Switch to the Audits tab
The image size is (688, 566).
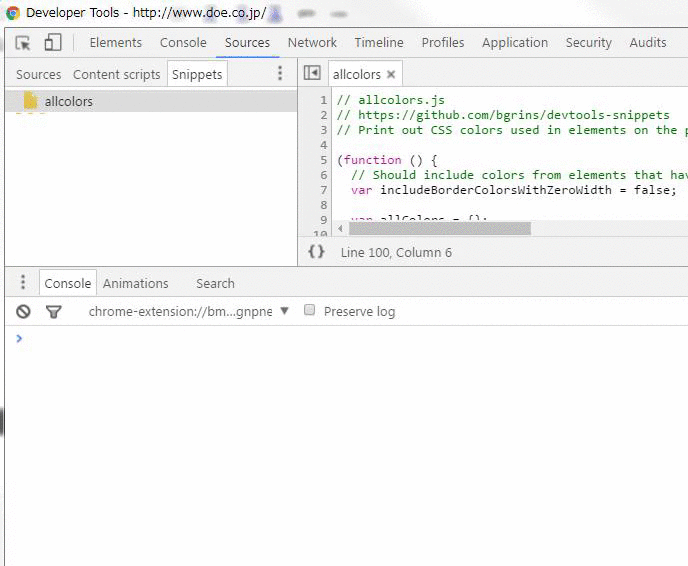pyautogui.click(x=648, y=43)
